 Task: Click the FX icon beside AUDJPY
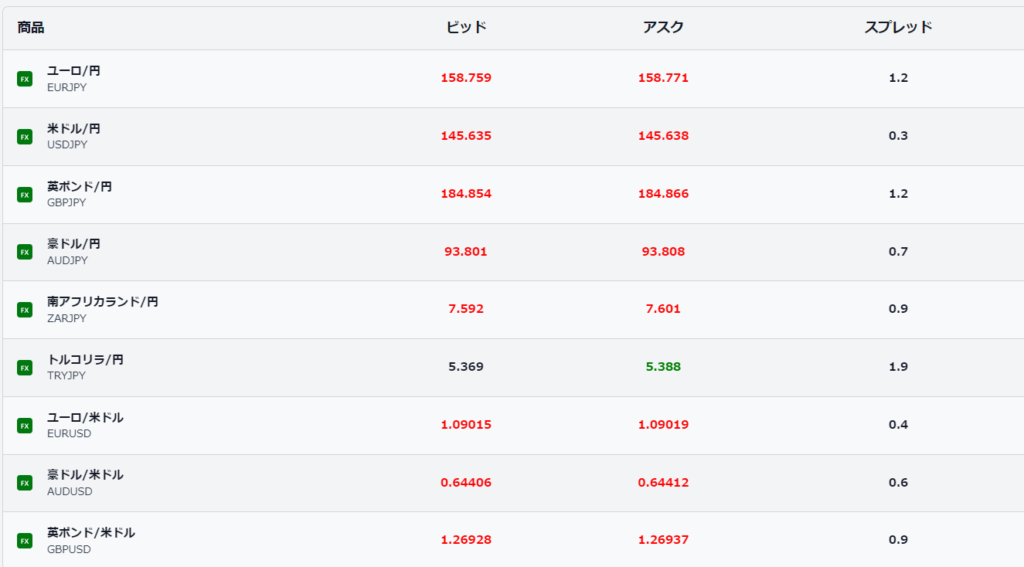[25, 252]
